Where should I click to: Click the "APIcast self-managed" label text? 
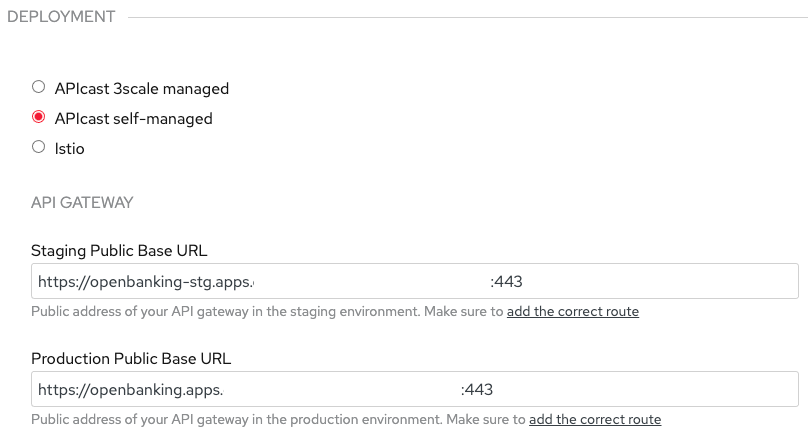click(133, 118)
